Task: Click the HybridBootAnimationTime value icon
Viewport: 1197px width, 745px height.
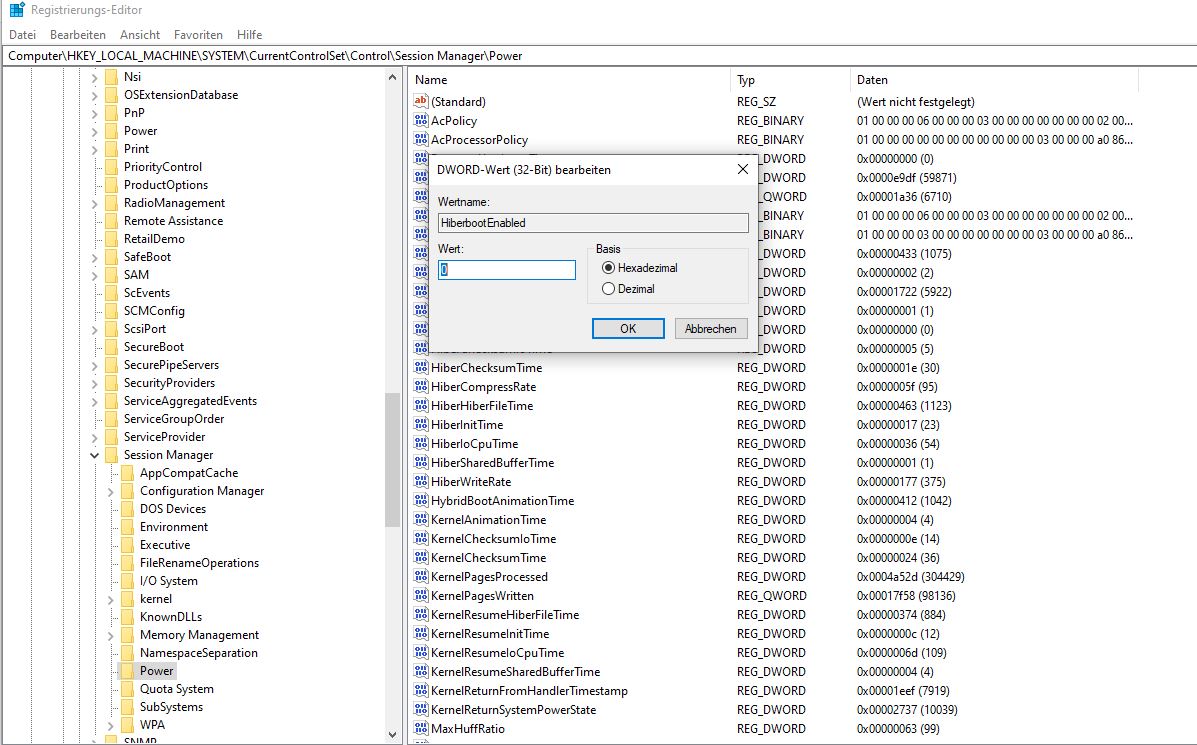Action: (421, 501)
